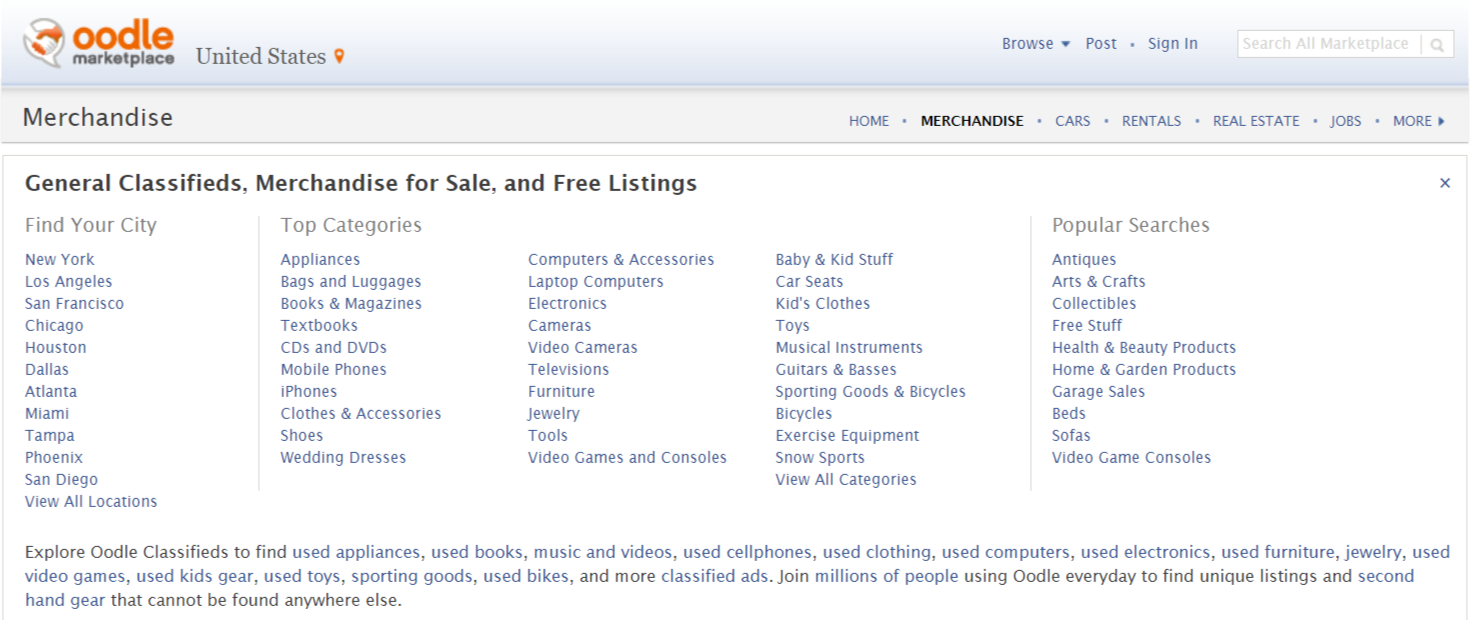View the Free Stuff popular search
This screenshot has width=1477, height=620.
(1087, 325)
